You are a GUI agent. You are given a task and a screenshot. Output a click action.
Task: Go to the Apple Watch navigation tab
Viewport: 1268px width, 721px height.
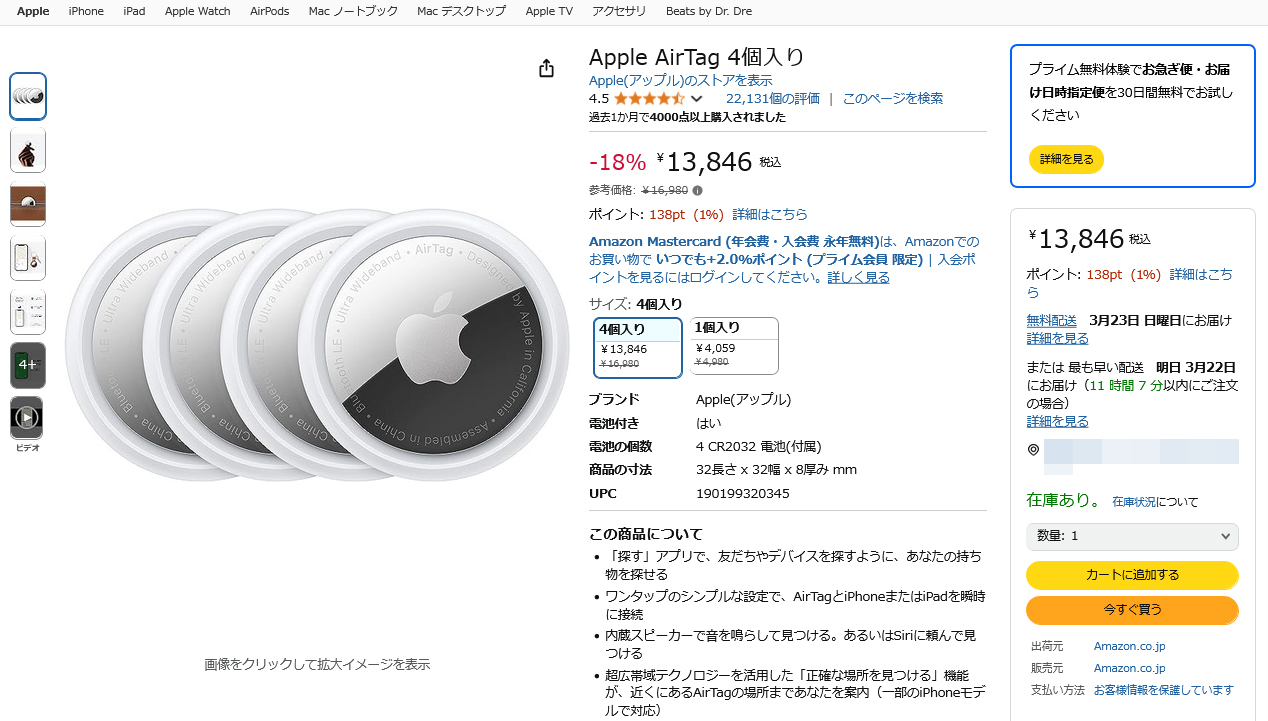click(197, 11)
